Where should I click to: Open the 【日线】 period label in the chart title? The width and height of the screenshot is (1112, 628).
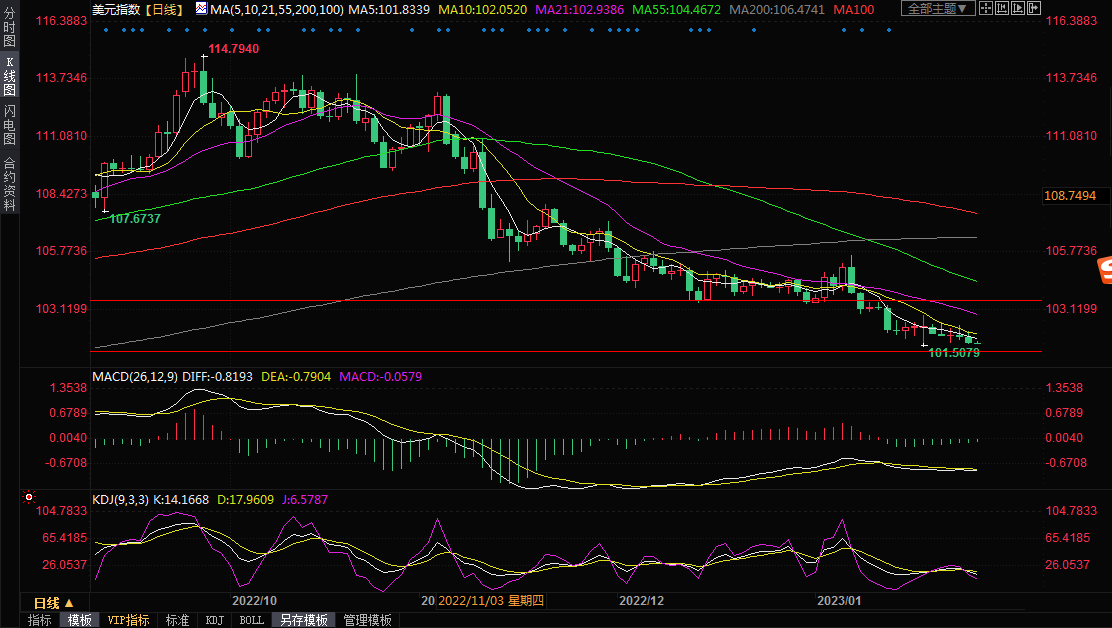tap(162, 9)
